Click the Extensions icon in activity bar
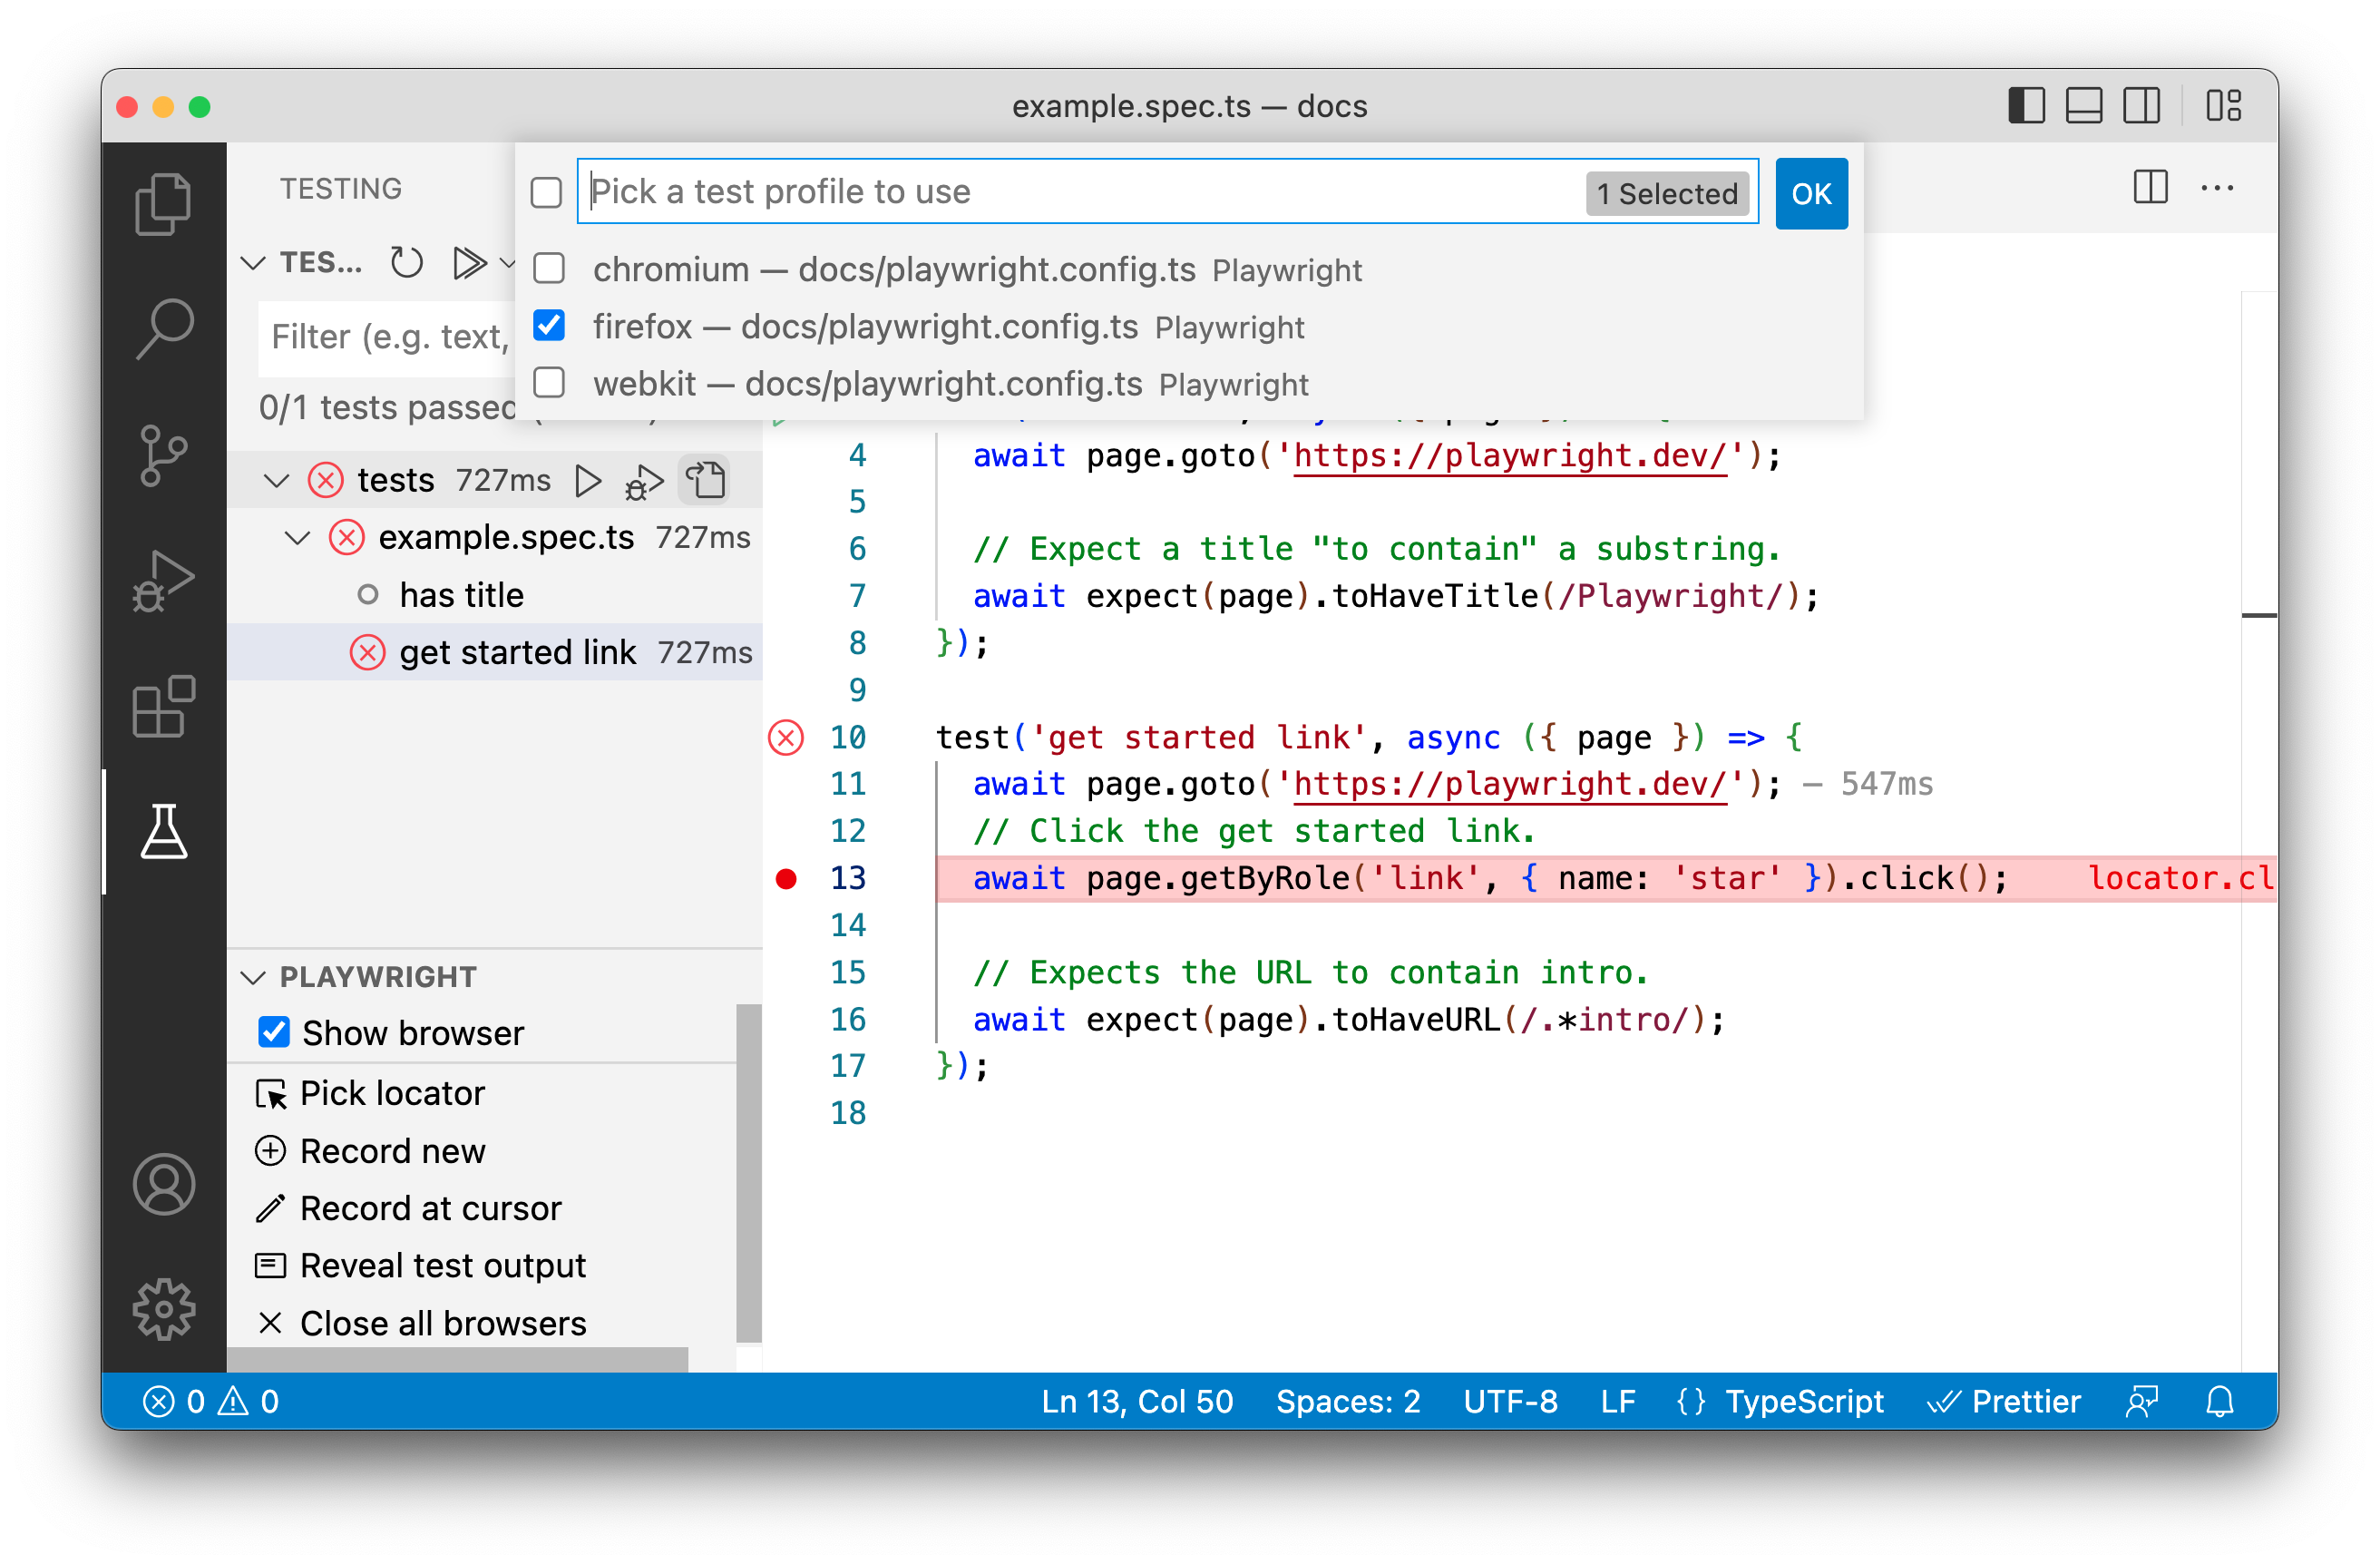This screenshot has height=1564, width=2380. coord(162,707)
